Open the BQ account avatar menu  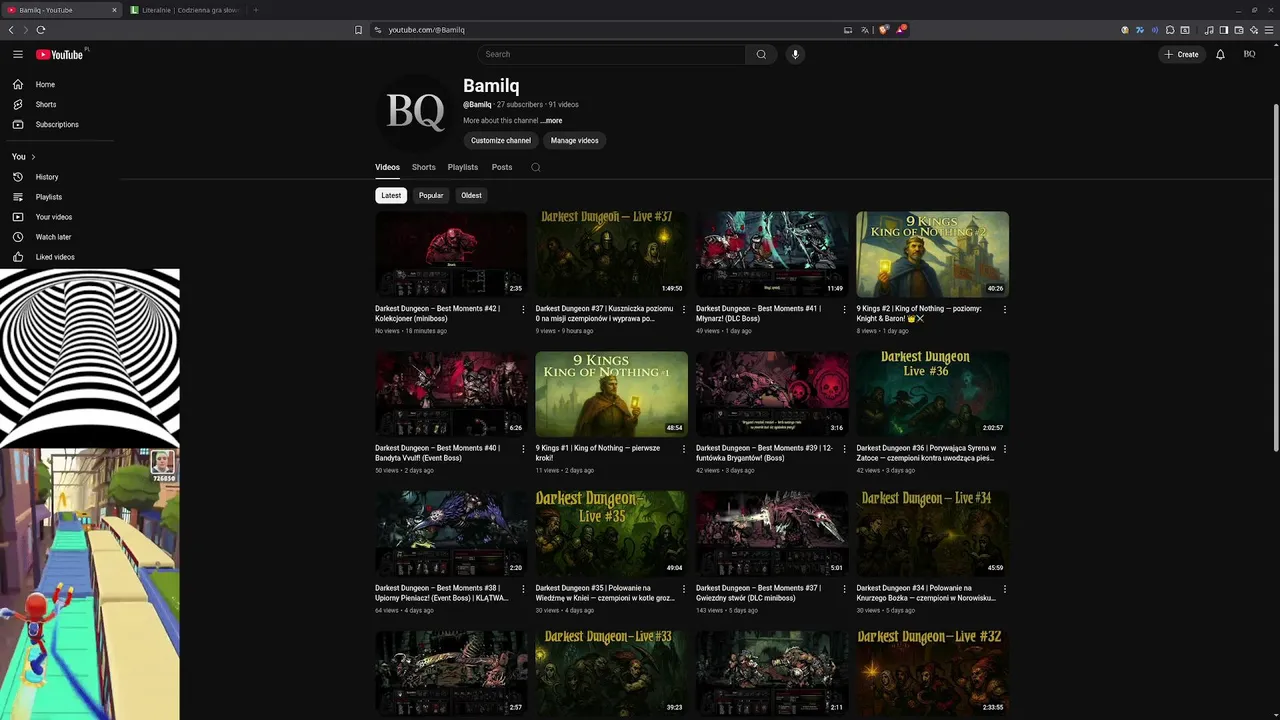pos(1249,54)
